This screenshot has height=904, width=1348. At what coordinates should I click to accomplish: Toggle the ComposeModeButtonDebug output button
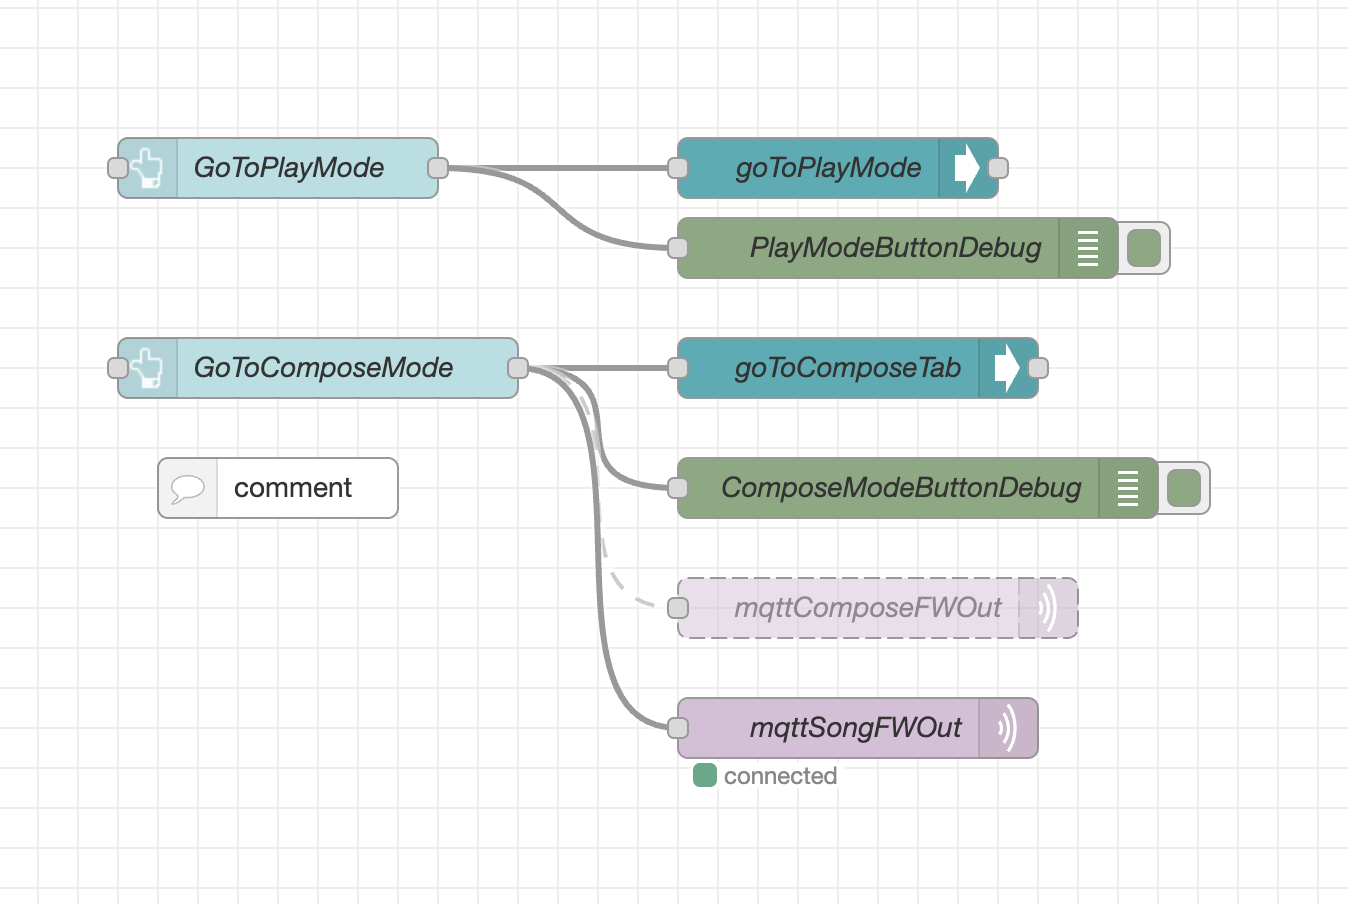click(1184, 488)
